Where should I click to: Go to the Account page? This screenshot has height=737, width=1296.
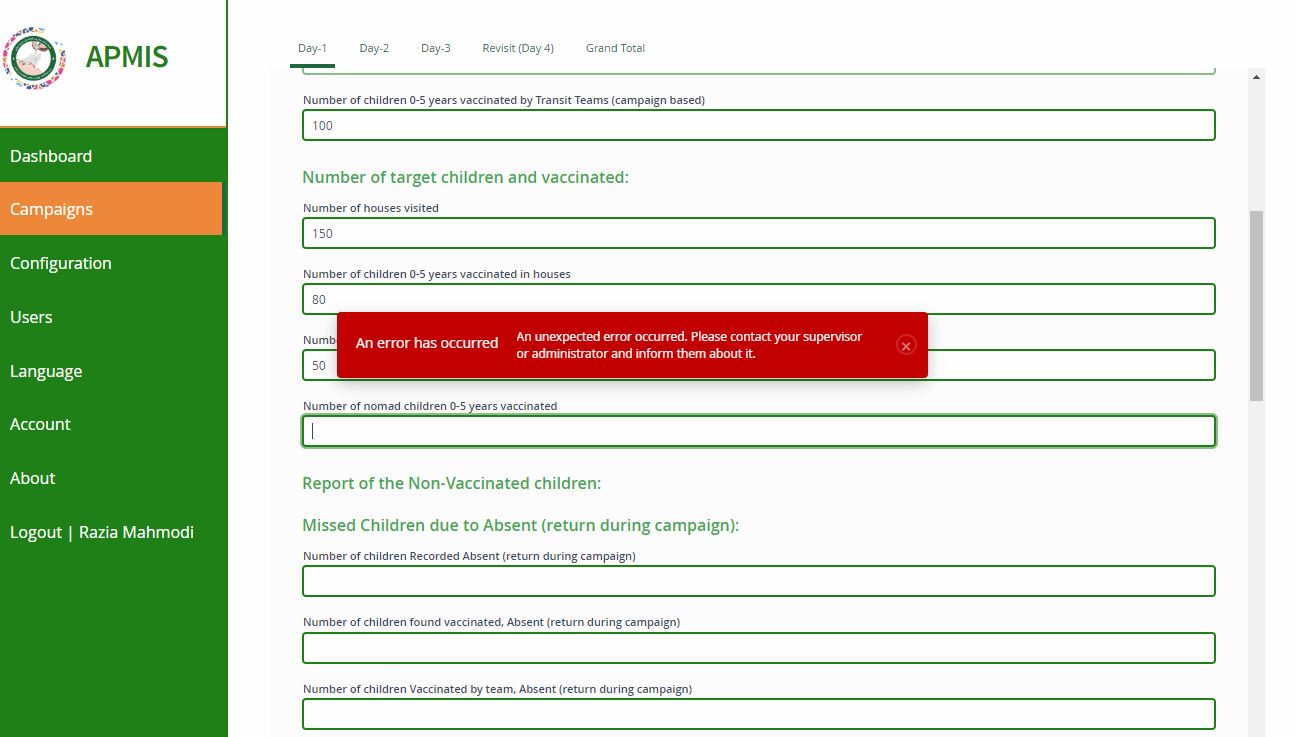tap(40, 424)
